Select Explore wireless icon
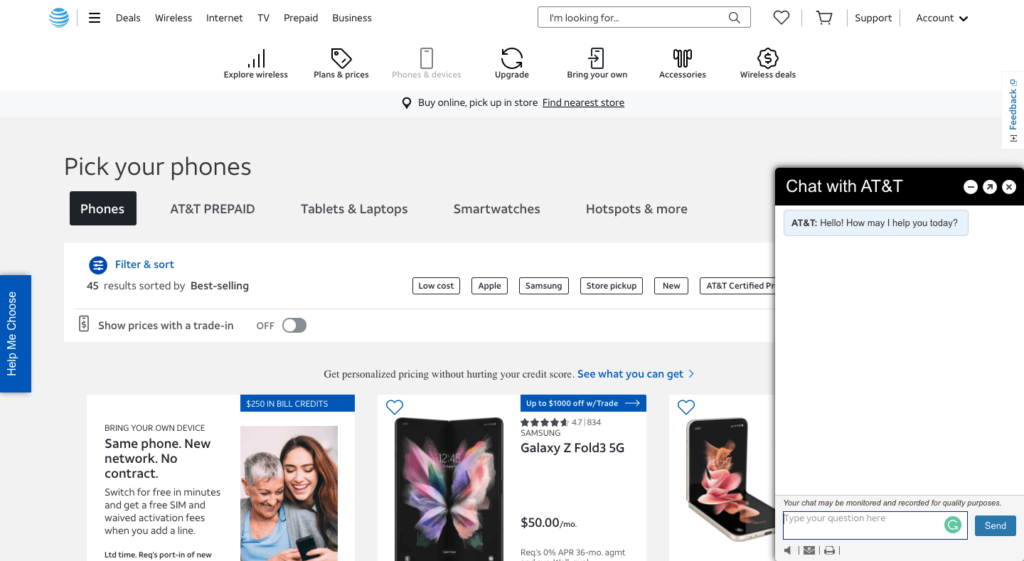This screenshot has height=561, width=1024. tap(256, 63)
